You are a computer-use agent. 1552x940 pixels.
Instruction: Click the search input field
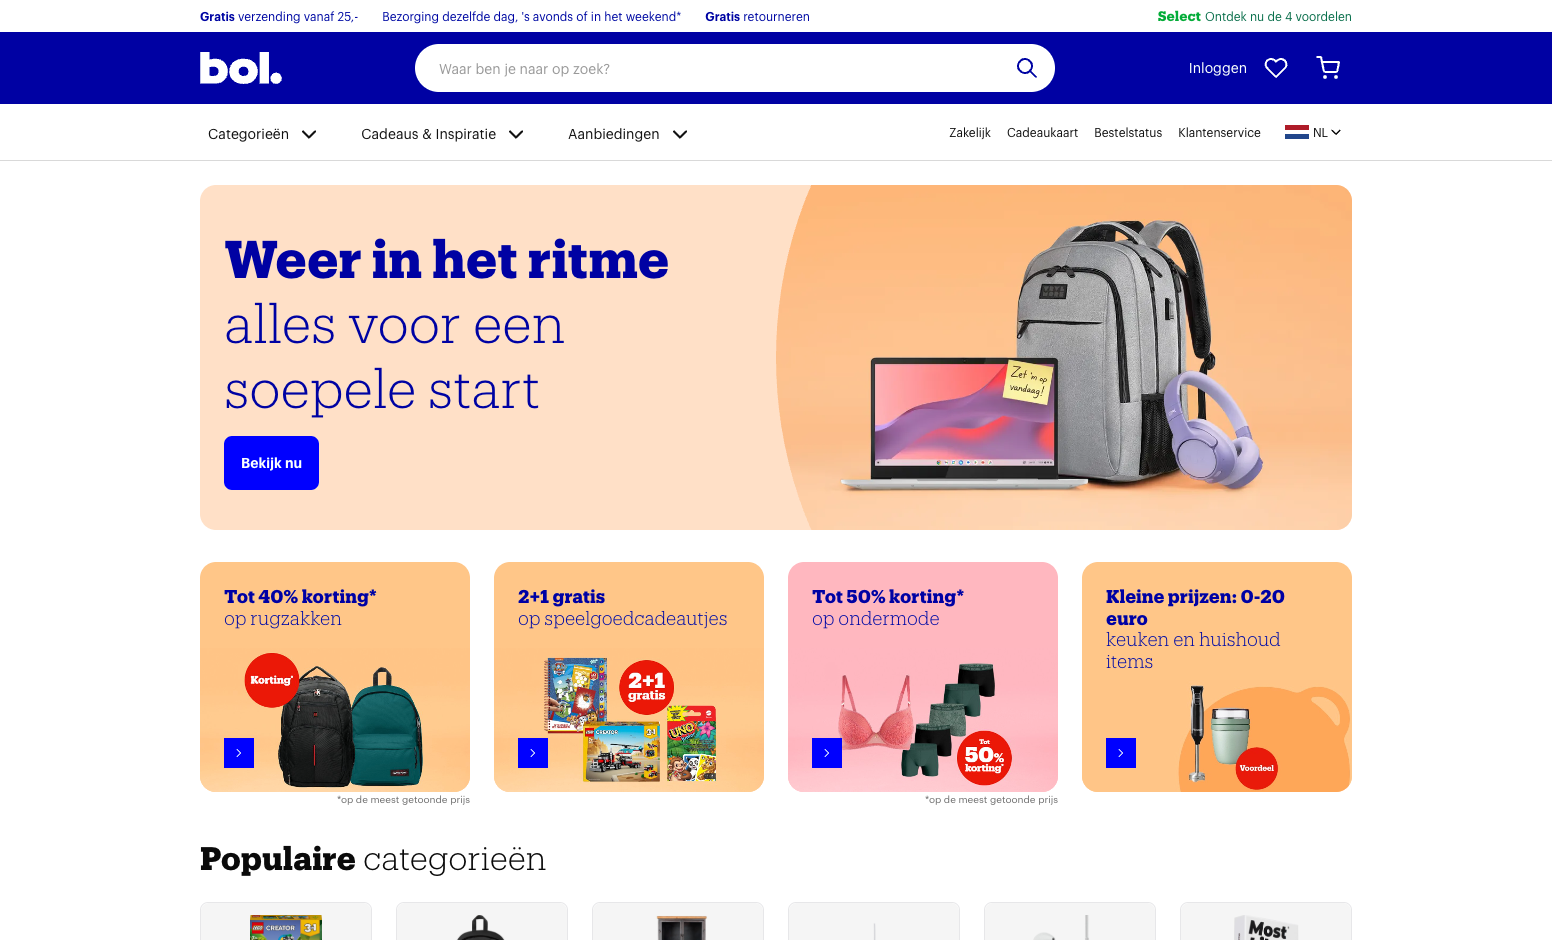click(715, 68)
